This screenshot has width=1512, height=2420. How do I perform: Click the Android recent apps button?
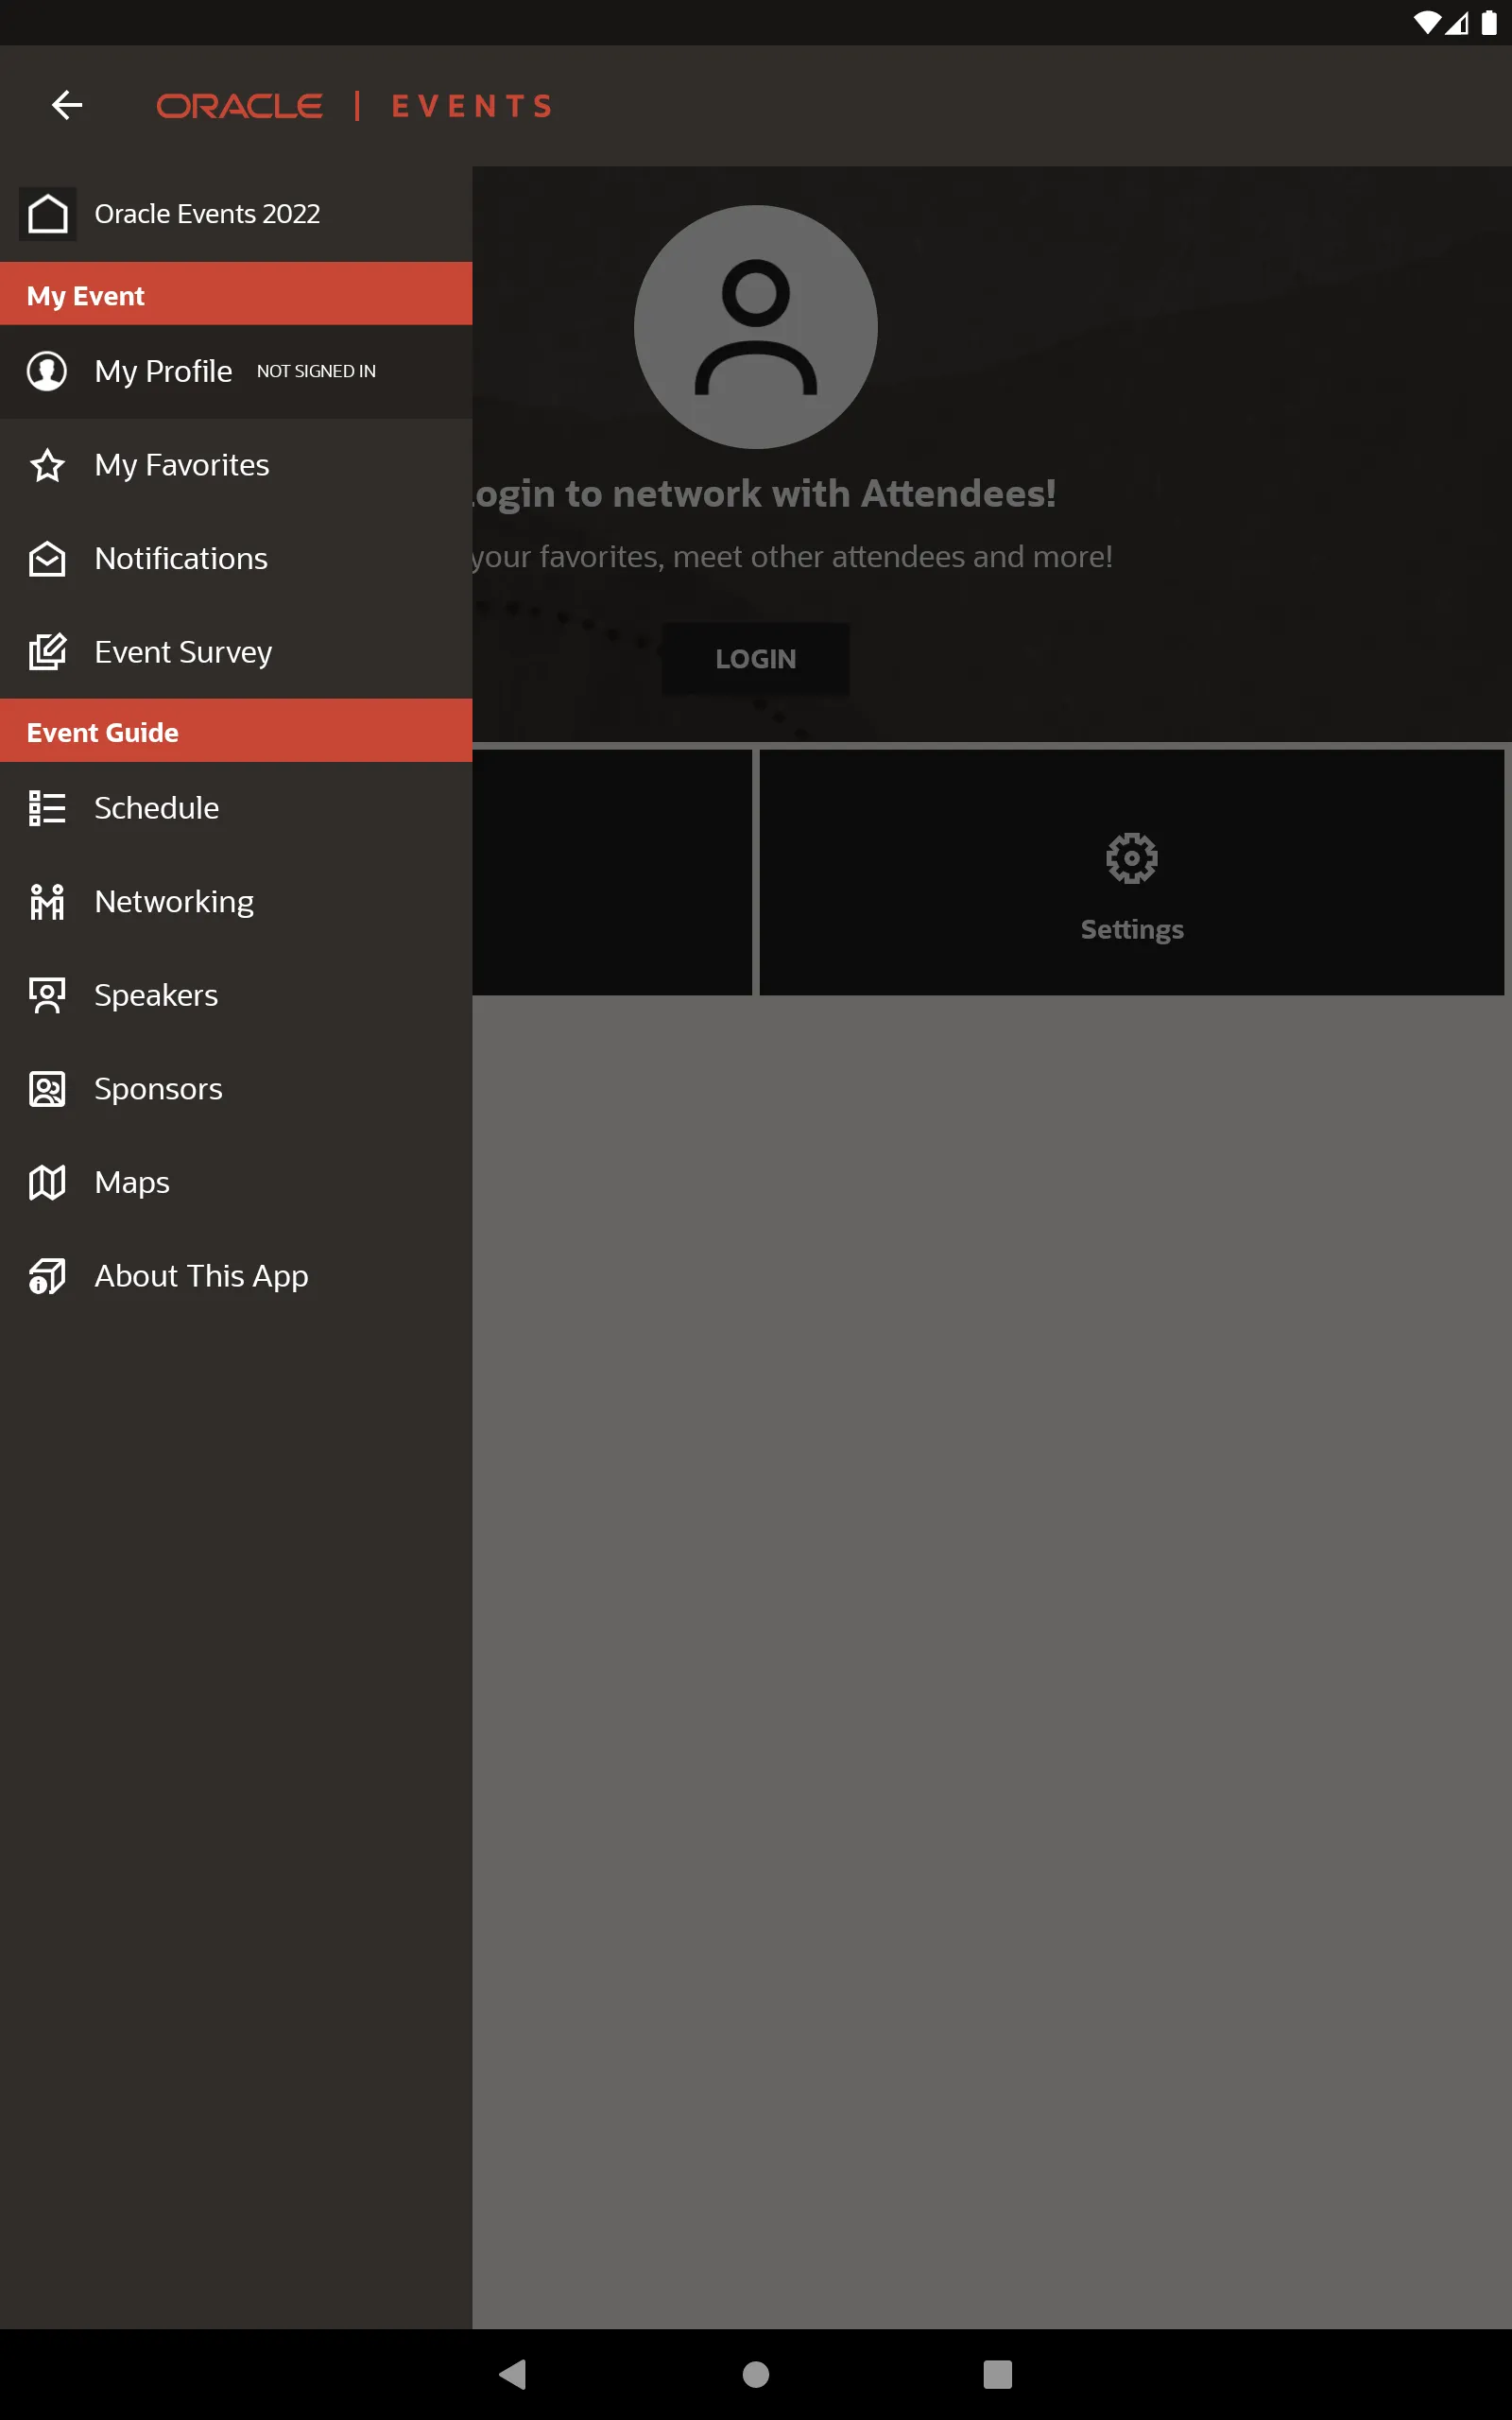[x=998, y=2374]
